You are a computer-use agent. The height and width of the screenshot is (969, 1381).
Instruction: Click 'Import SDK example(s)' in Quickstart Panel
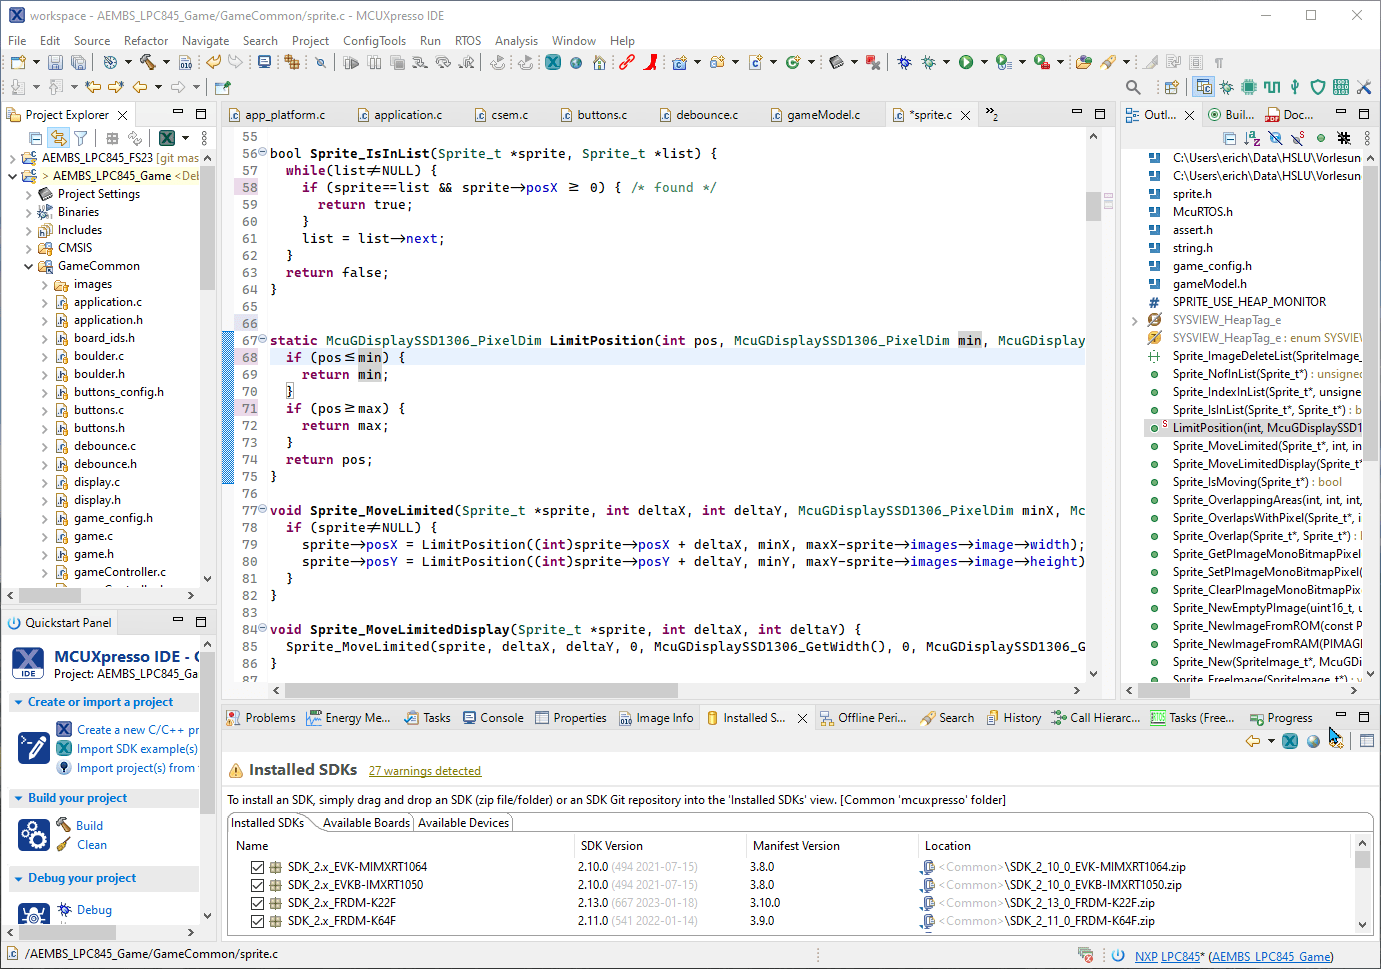pyautogui.click(x=137, y=749)
